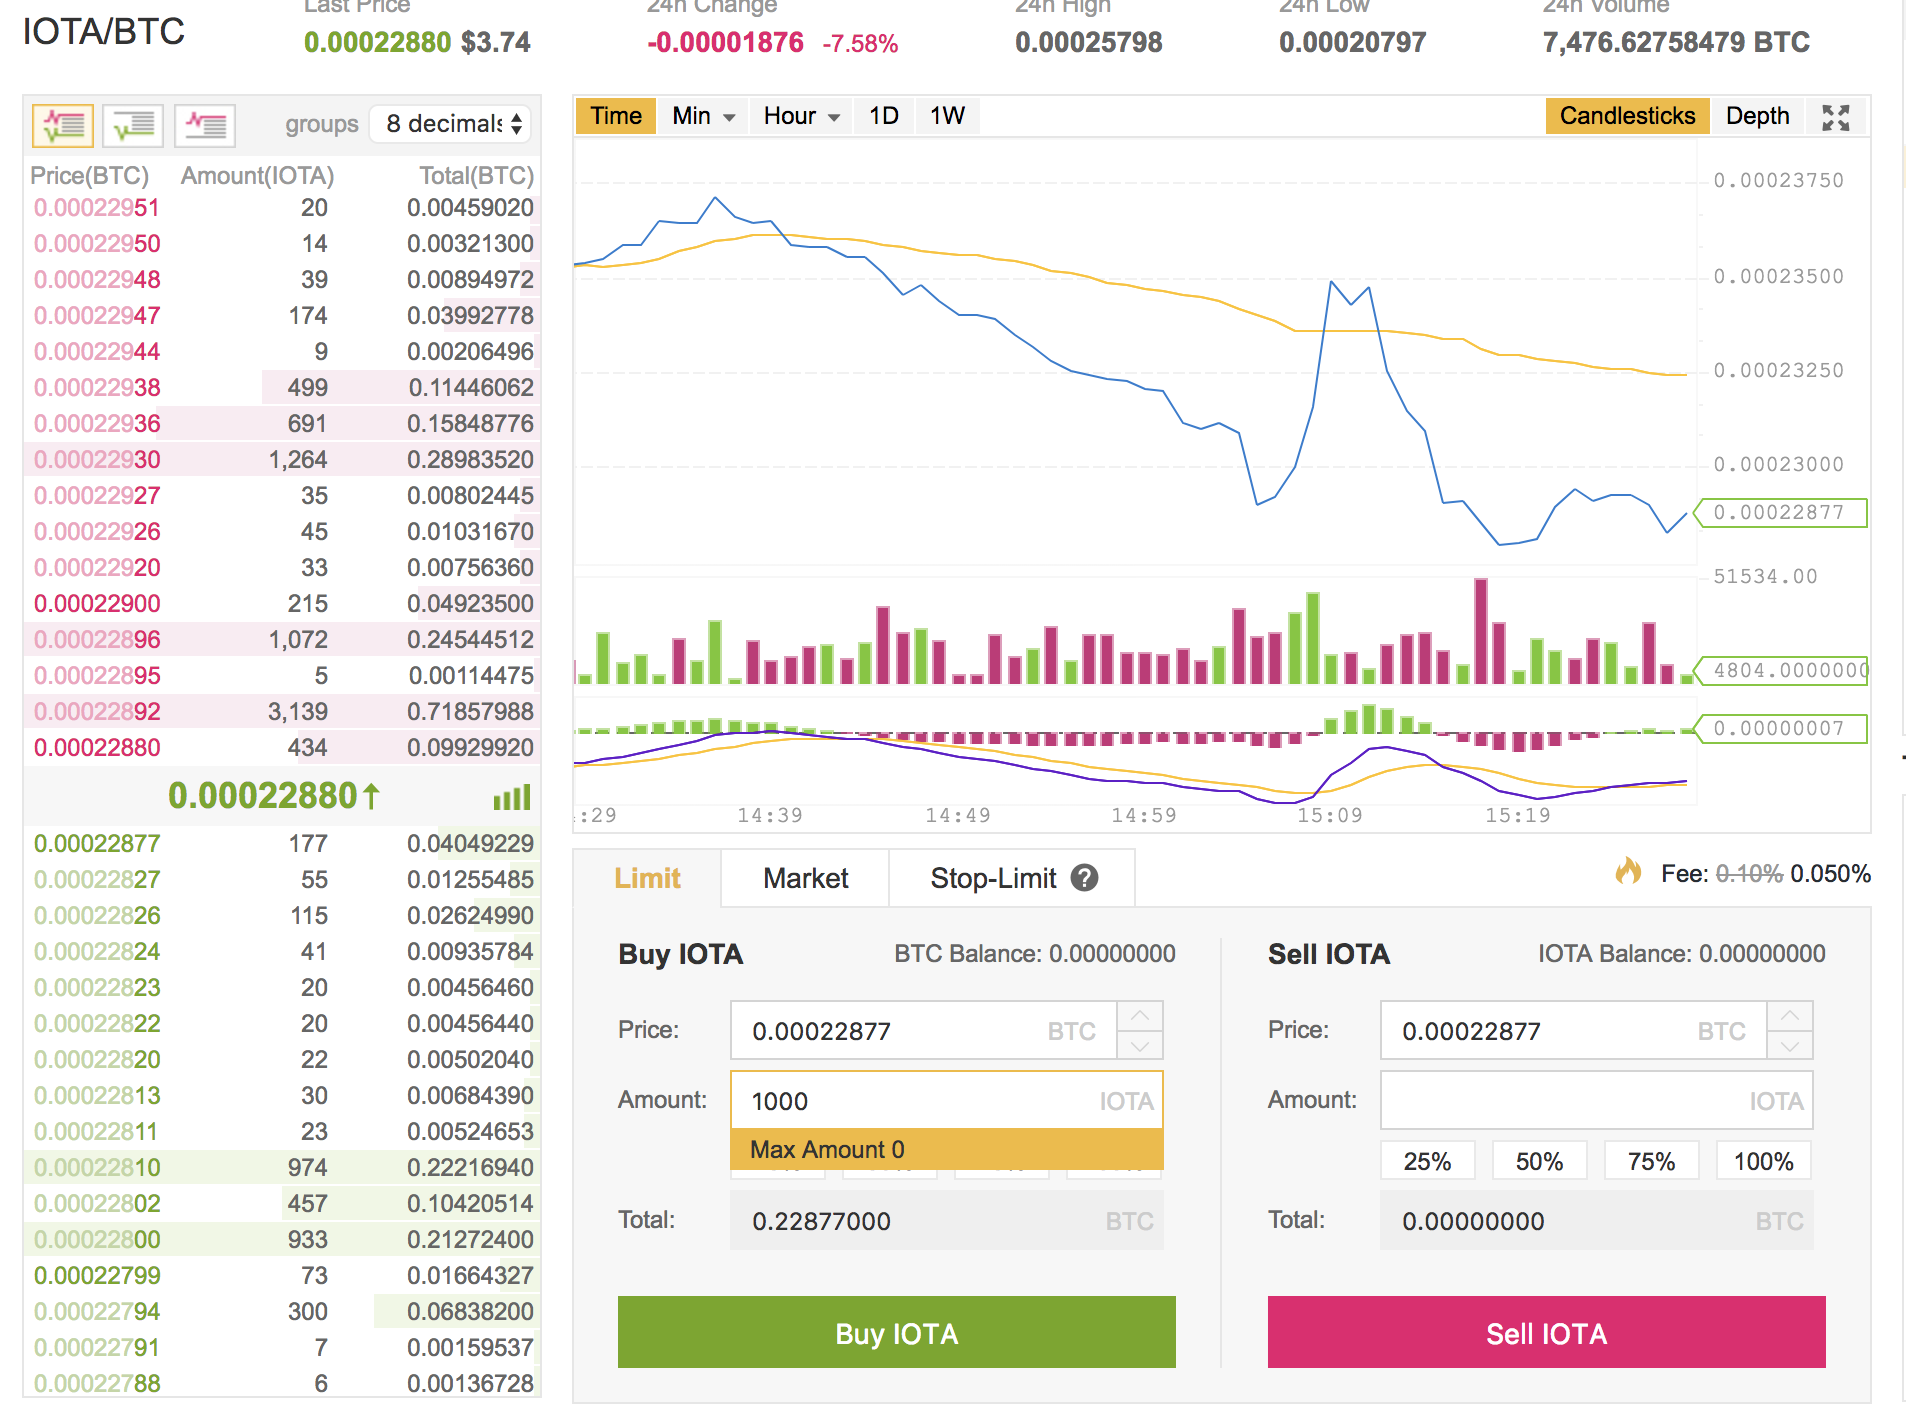Click the Amount(IOTA) column header
The width and height of the screenshot is (1906, 1418).
[257, 176]
